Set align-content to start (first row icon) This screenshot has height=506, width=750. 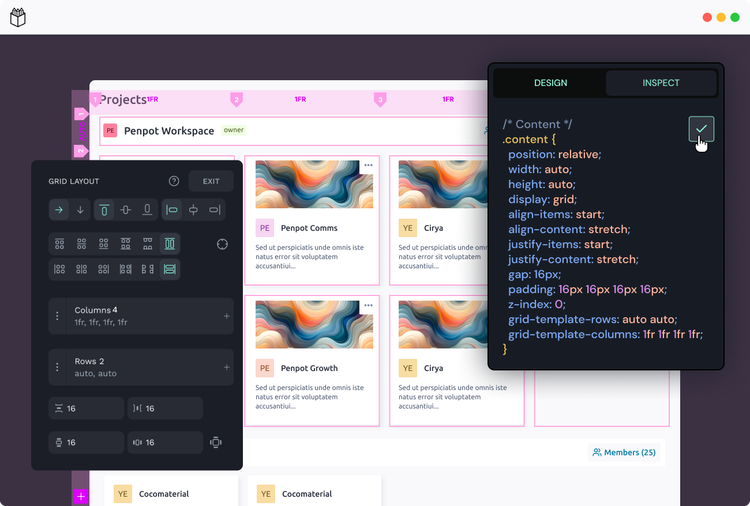(x=59, y=244)
